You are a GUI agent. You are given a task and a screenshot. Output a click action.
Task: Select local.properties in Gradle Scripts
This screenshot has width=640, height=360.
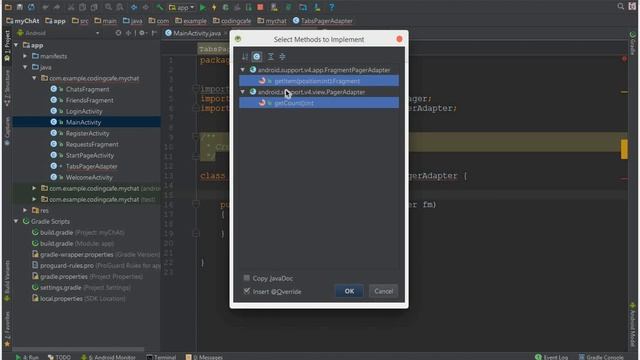[x=61, y=298]
